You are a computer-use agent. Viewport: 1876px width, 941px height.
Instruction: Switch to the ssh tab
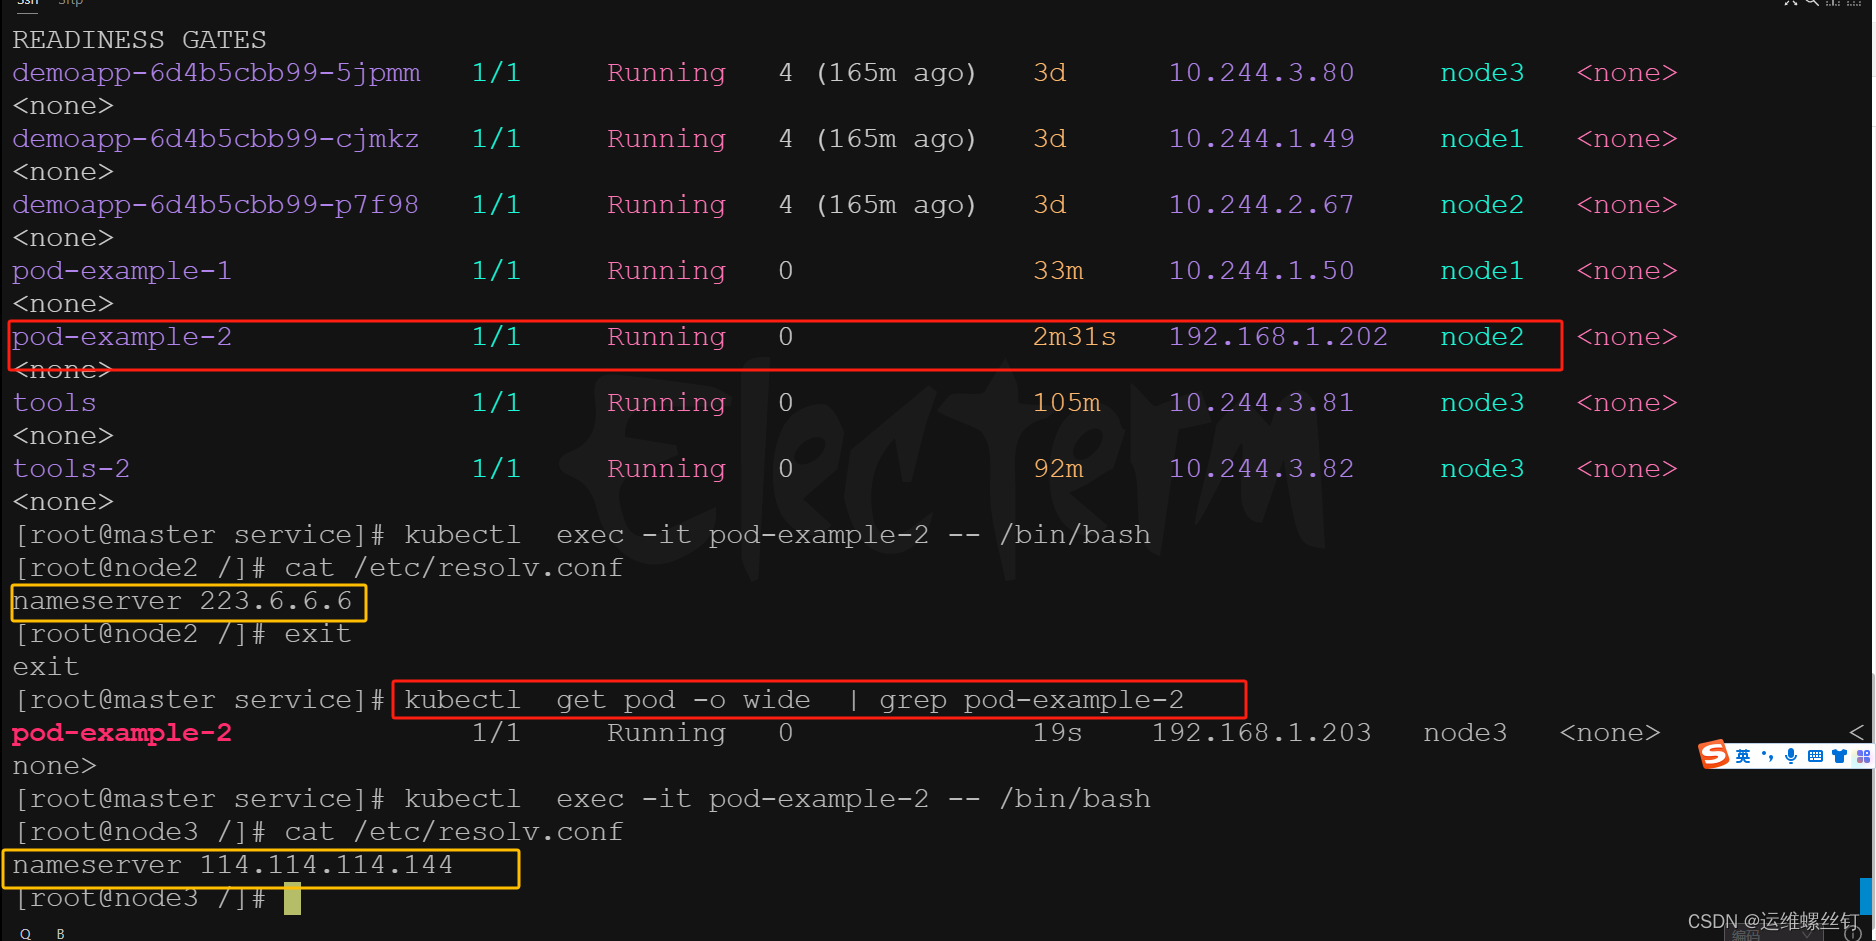click(27, 3)
